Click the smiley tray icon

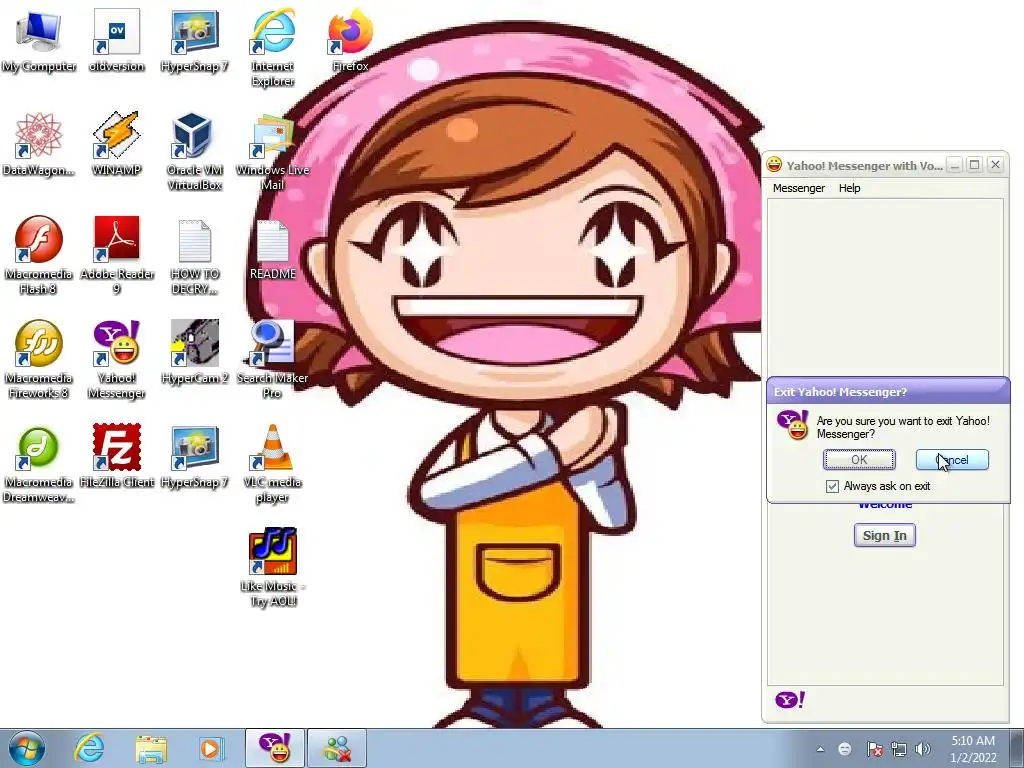(x=844, y=749)
